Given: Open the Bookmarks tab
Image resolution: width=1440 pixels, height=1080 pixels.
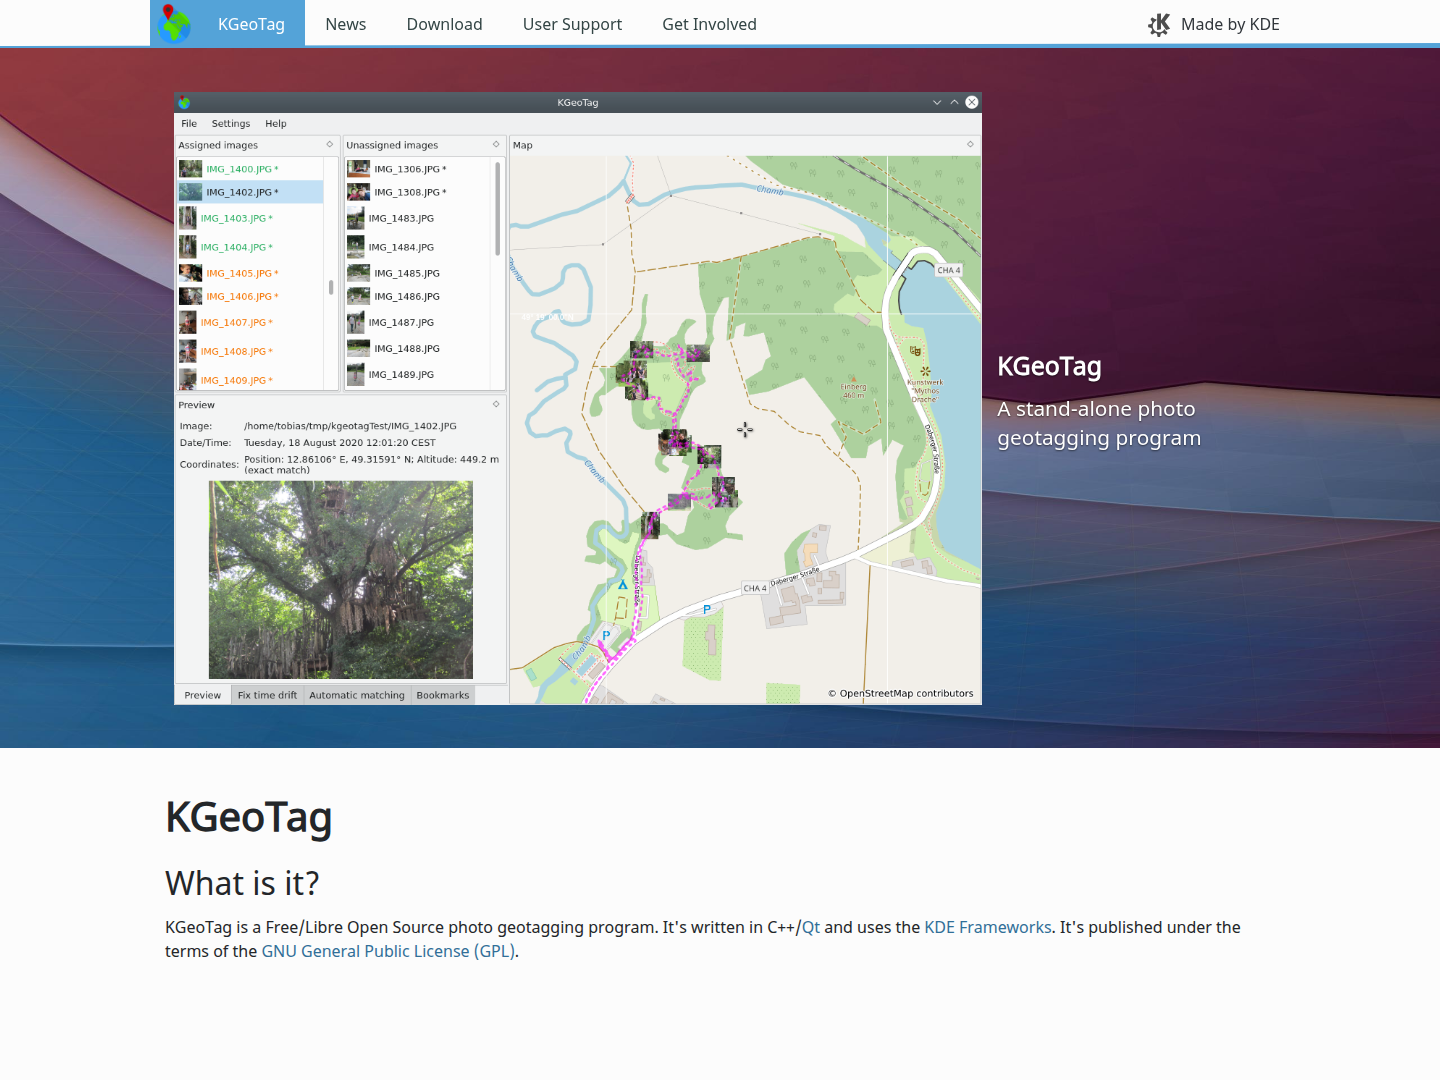Looking at the screenshot, I should [443, 695].
